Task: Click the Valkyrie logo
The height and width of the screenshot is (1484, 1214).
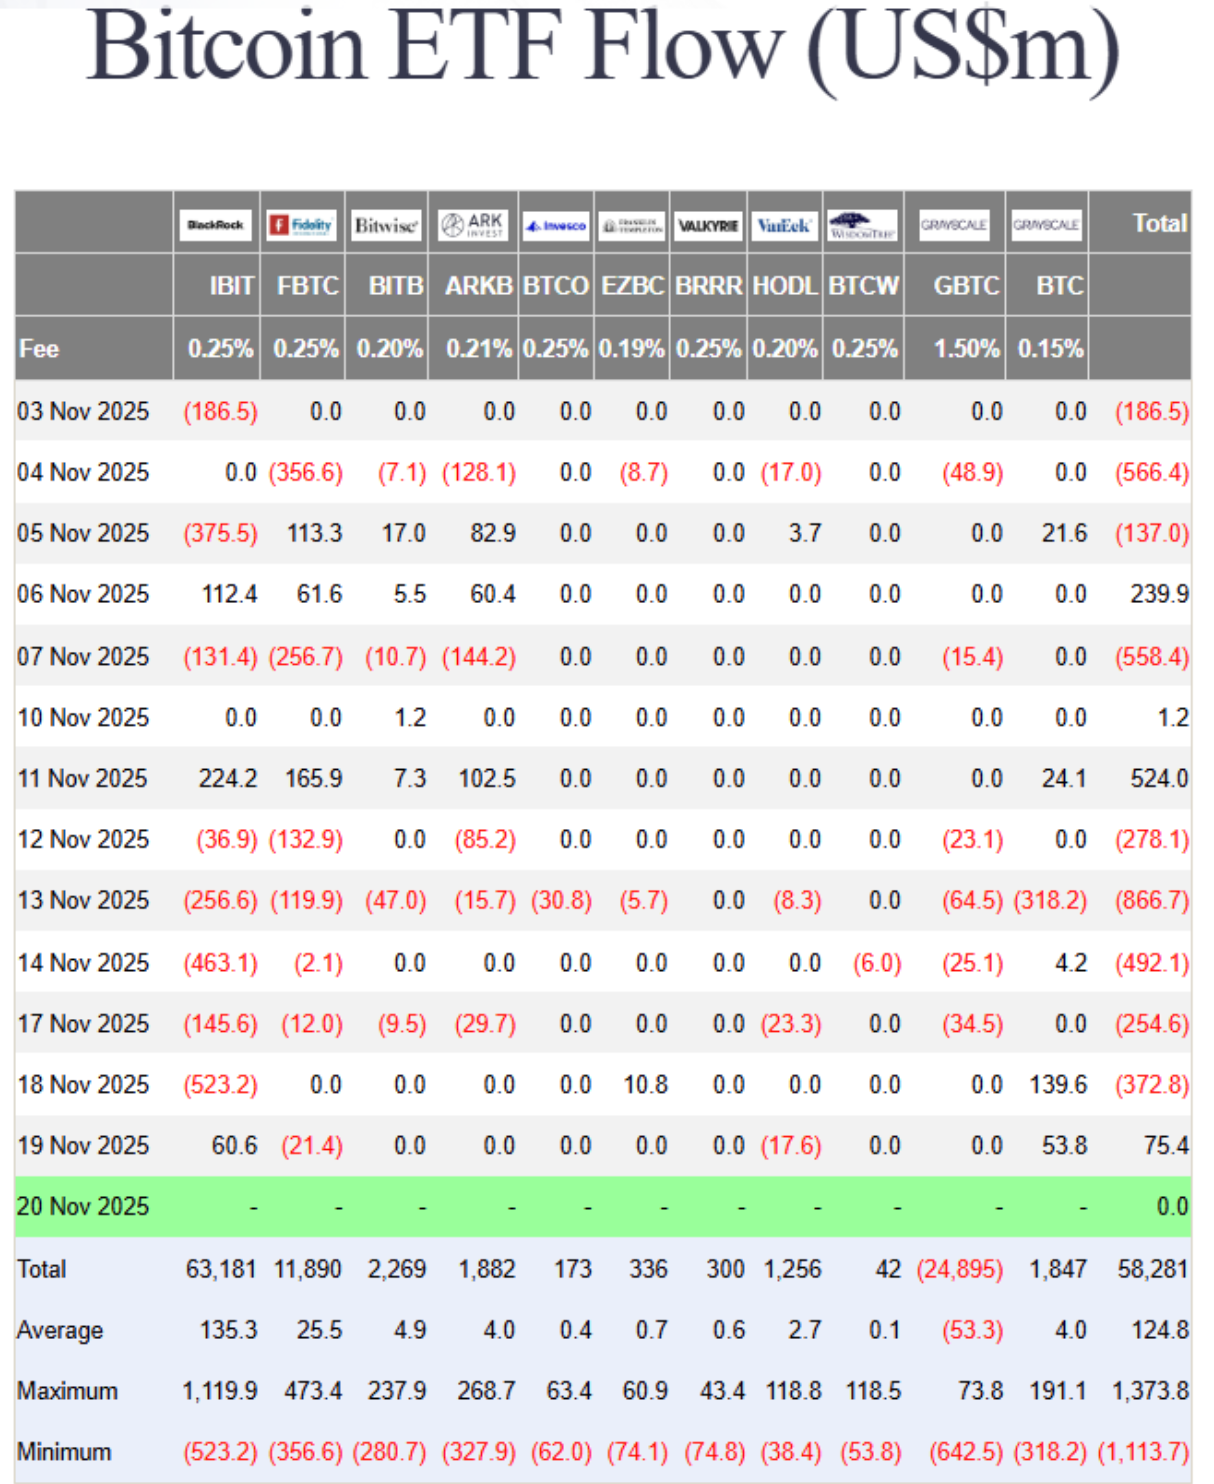Action: coord(708,225)
